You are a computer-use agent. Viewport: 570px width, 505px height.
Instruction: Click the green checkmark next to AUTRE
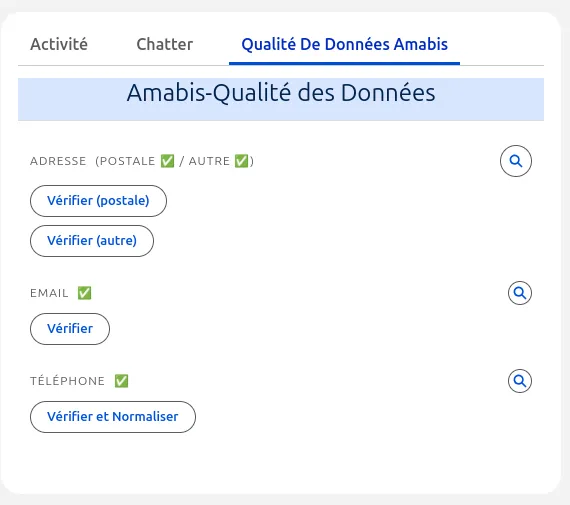241,161
